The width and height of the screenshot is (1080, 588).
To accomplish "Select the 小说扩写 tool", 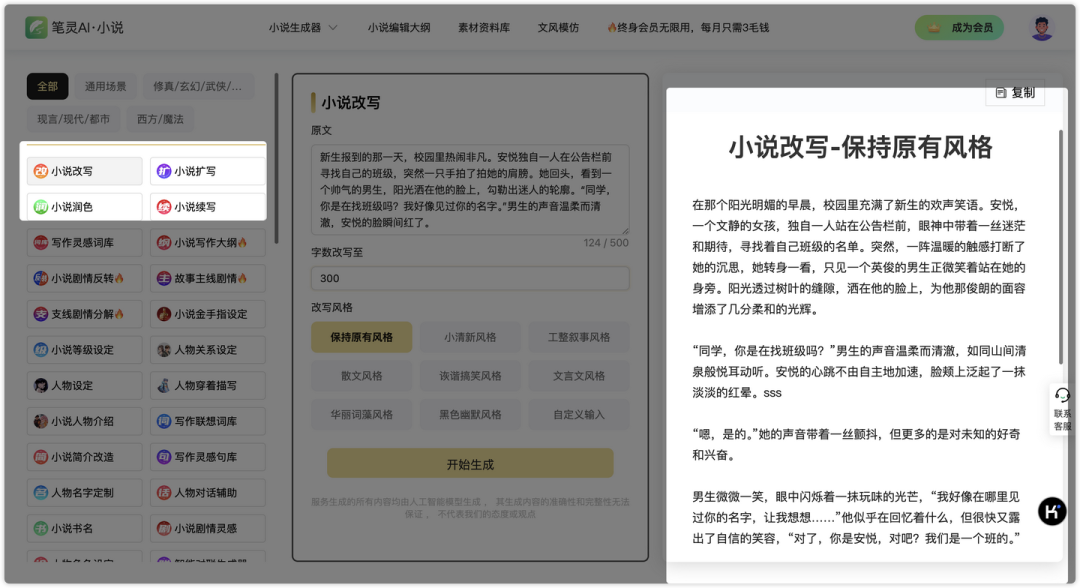I will (x=207, y=171).
